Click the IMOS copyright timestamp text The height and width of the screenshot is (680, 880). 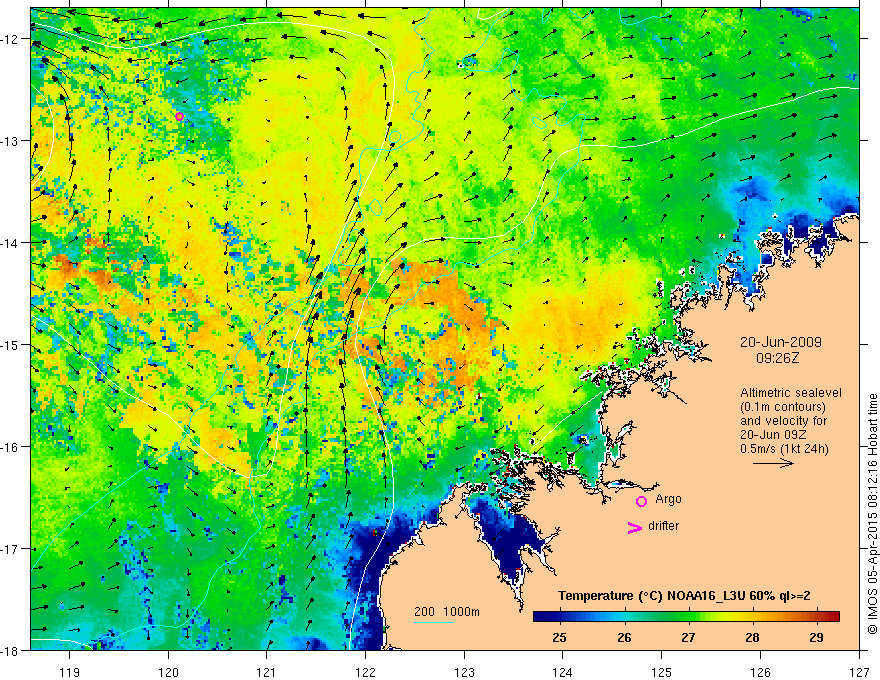click(872, 513)
